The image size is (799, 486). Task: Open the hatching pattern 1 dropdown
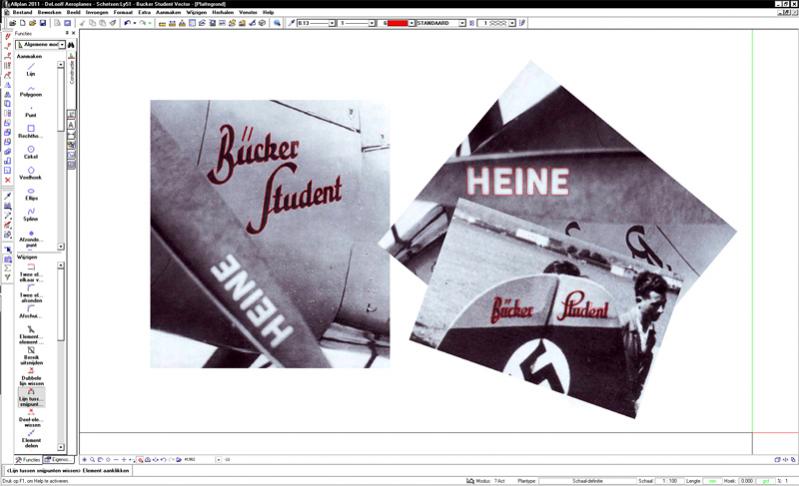tap(512, 23)
